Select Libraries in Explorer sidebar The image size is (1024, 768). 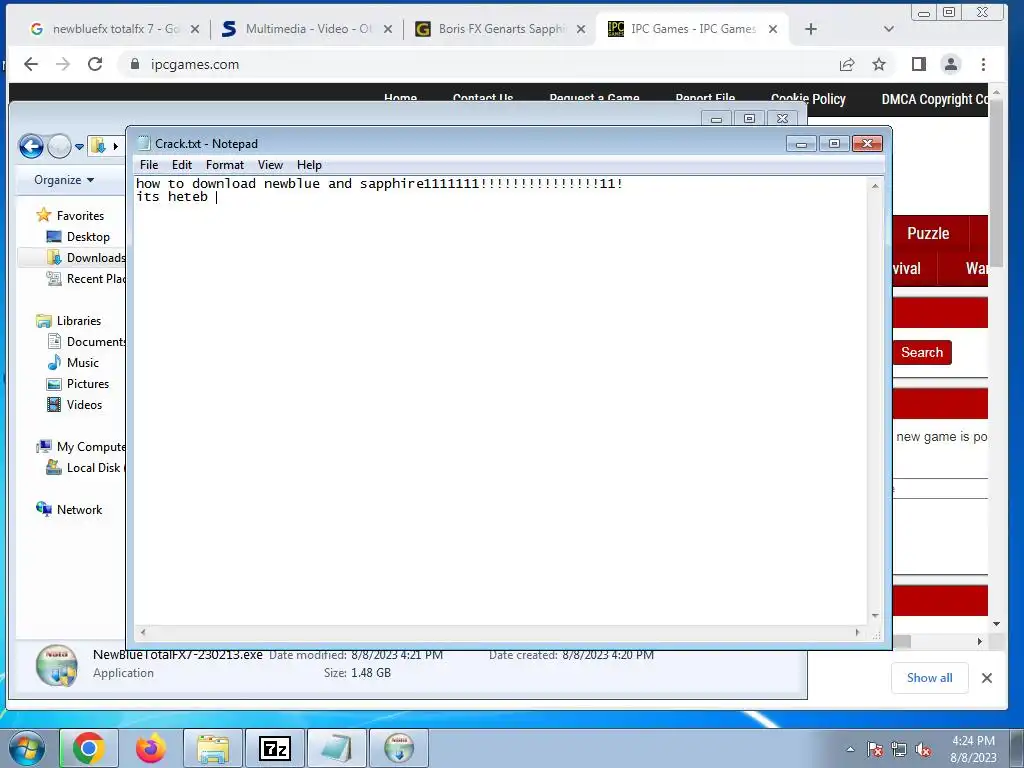tap(69, 321)
